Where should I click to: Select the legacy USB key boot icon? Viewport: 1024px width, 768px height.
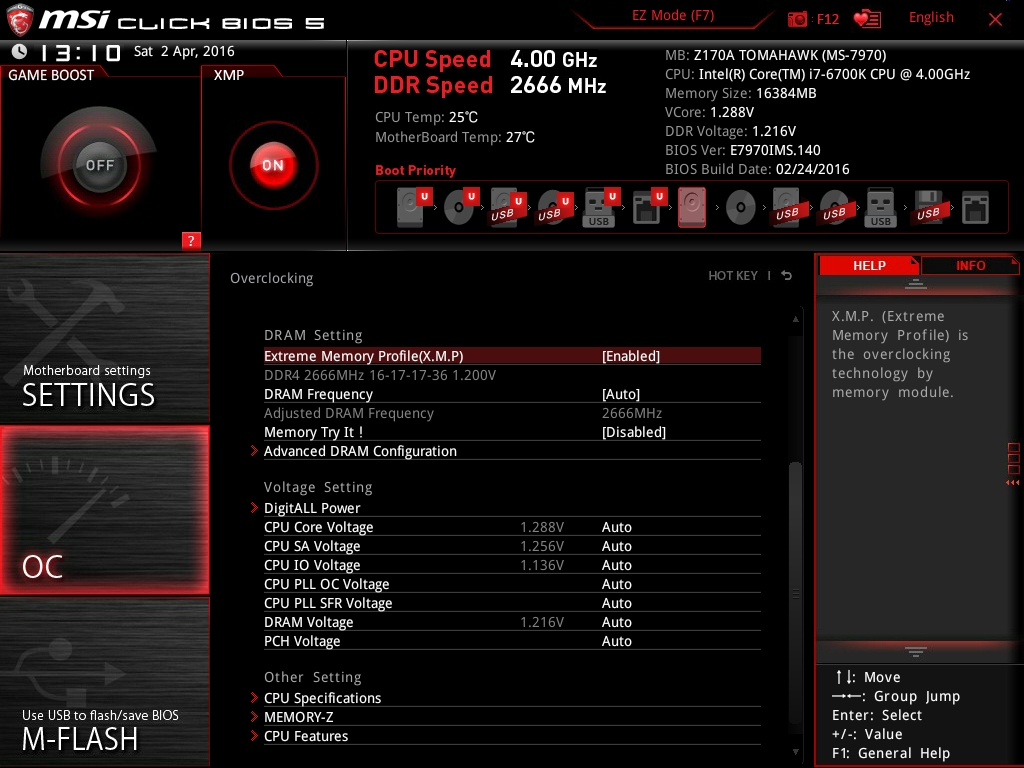[880, 208]
